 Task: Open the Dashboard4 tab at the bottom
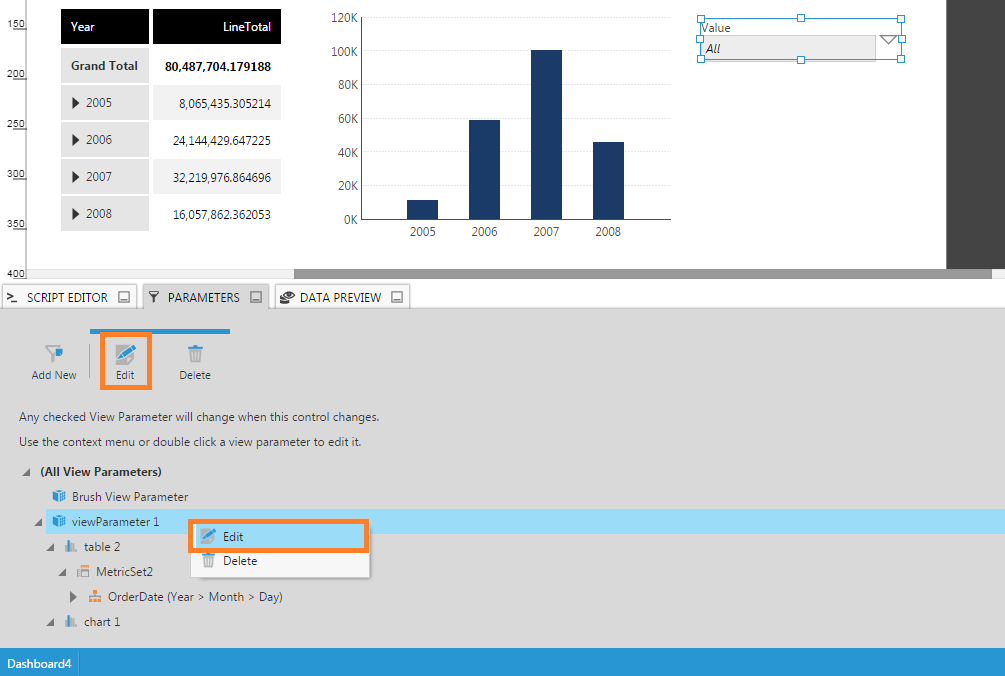click(x=39, y=663)
